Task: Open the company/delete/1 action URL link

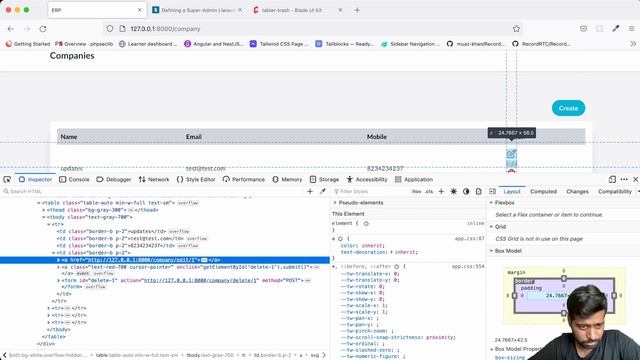Action: pos(201,280)
